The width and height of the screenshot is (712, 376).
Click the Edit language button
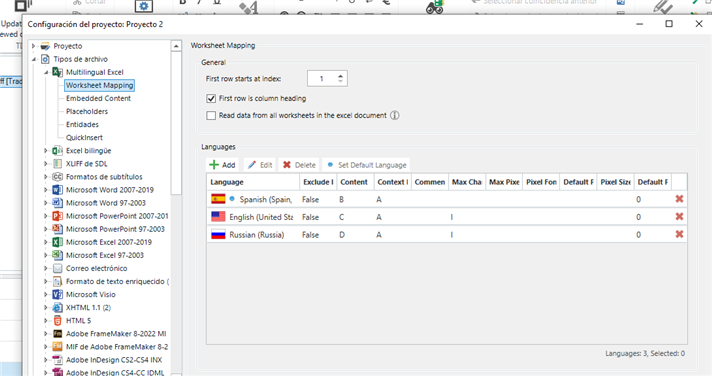(260, 165)
